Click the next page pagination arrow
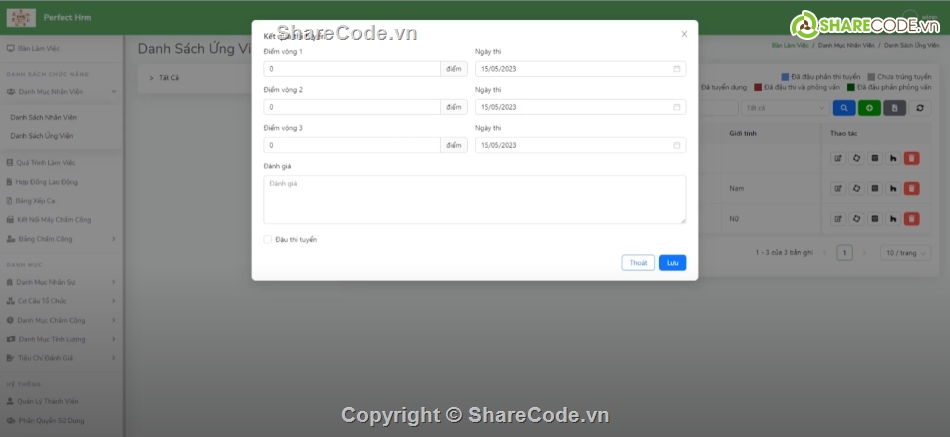The image size is (950, 437). (865, 253)
